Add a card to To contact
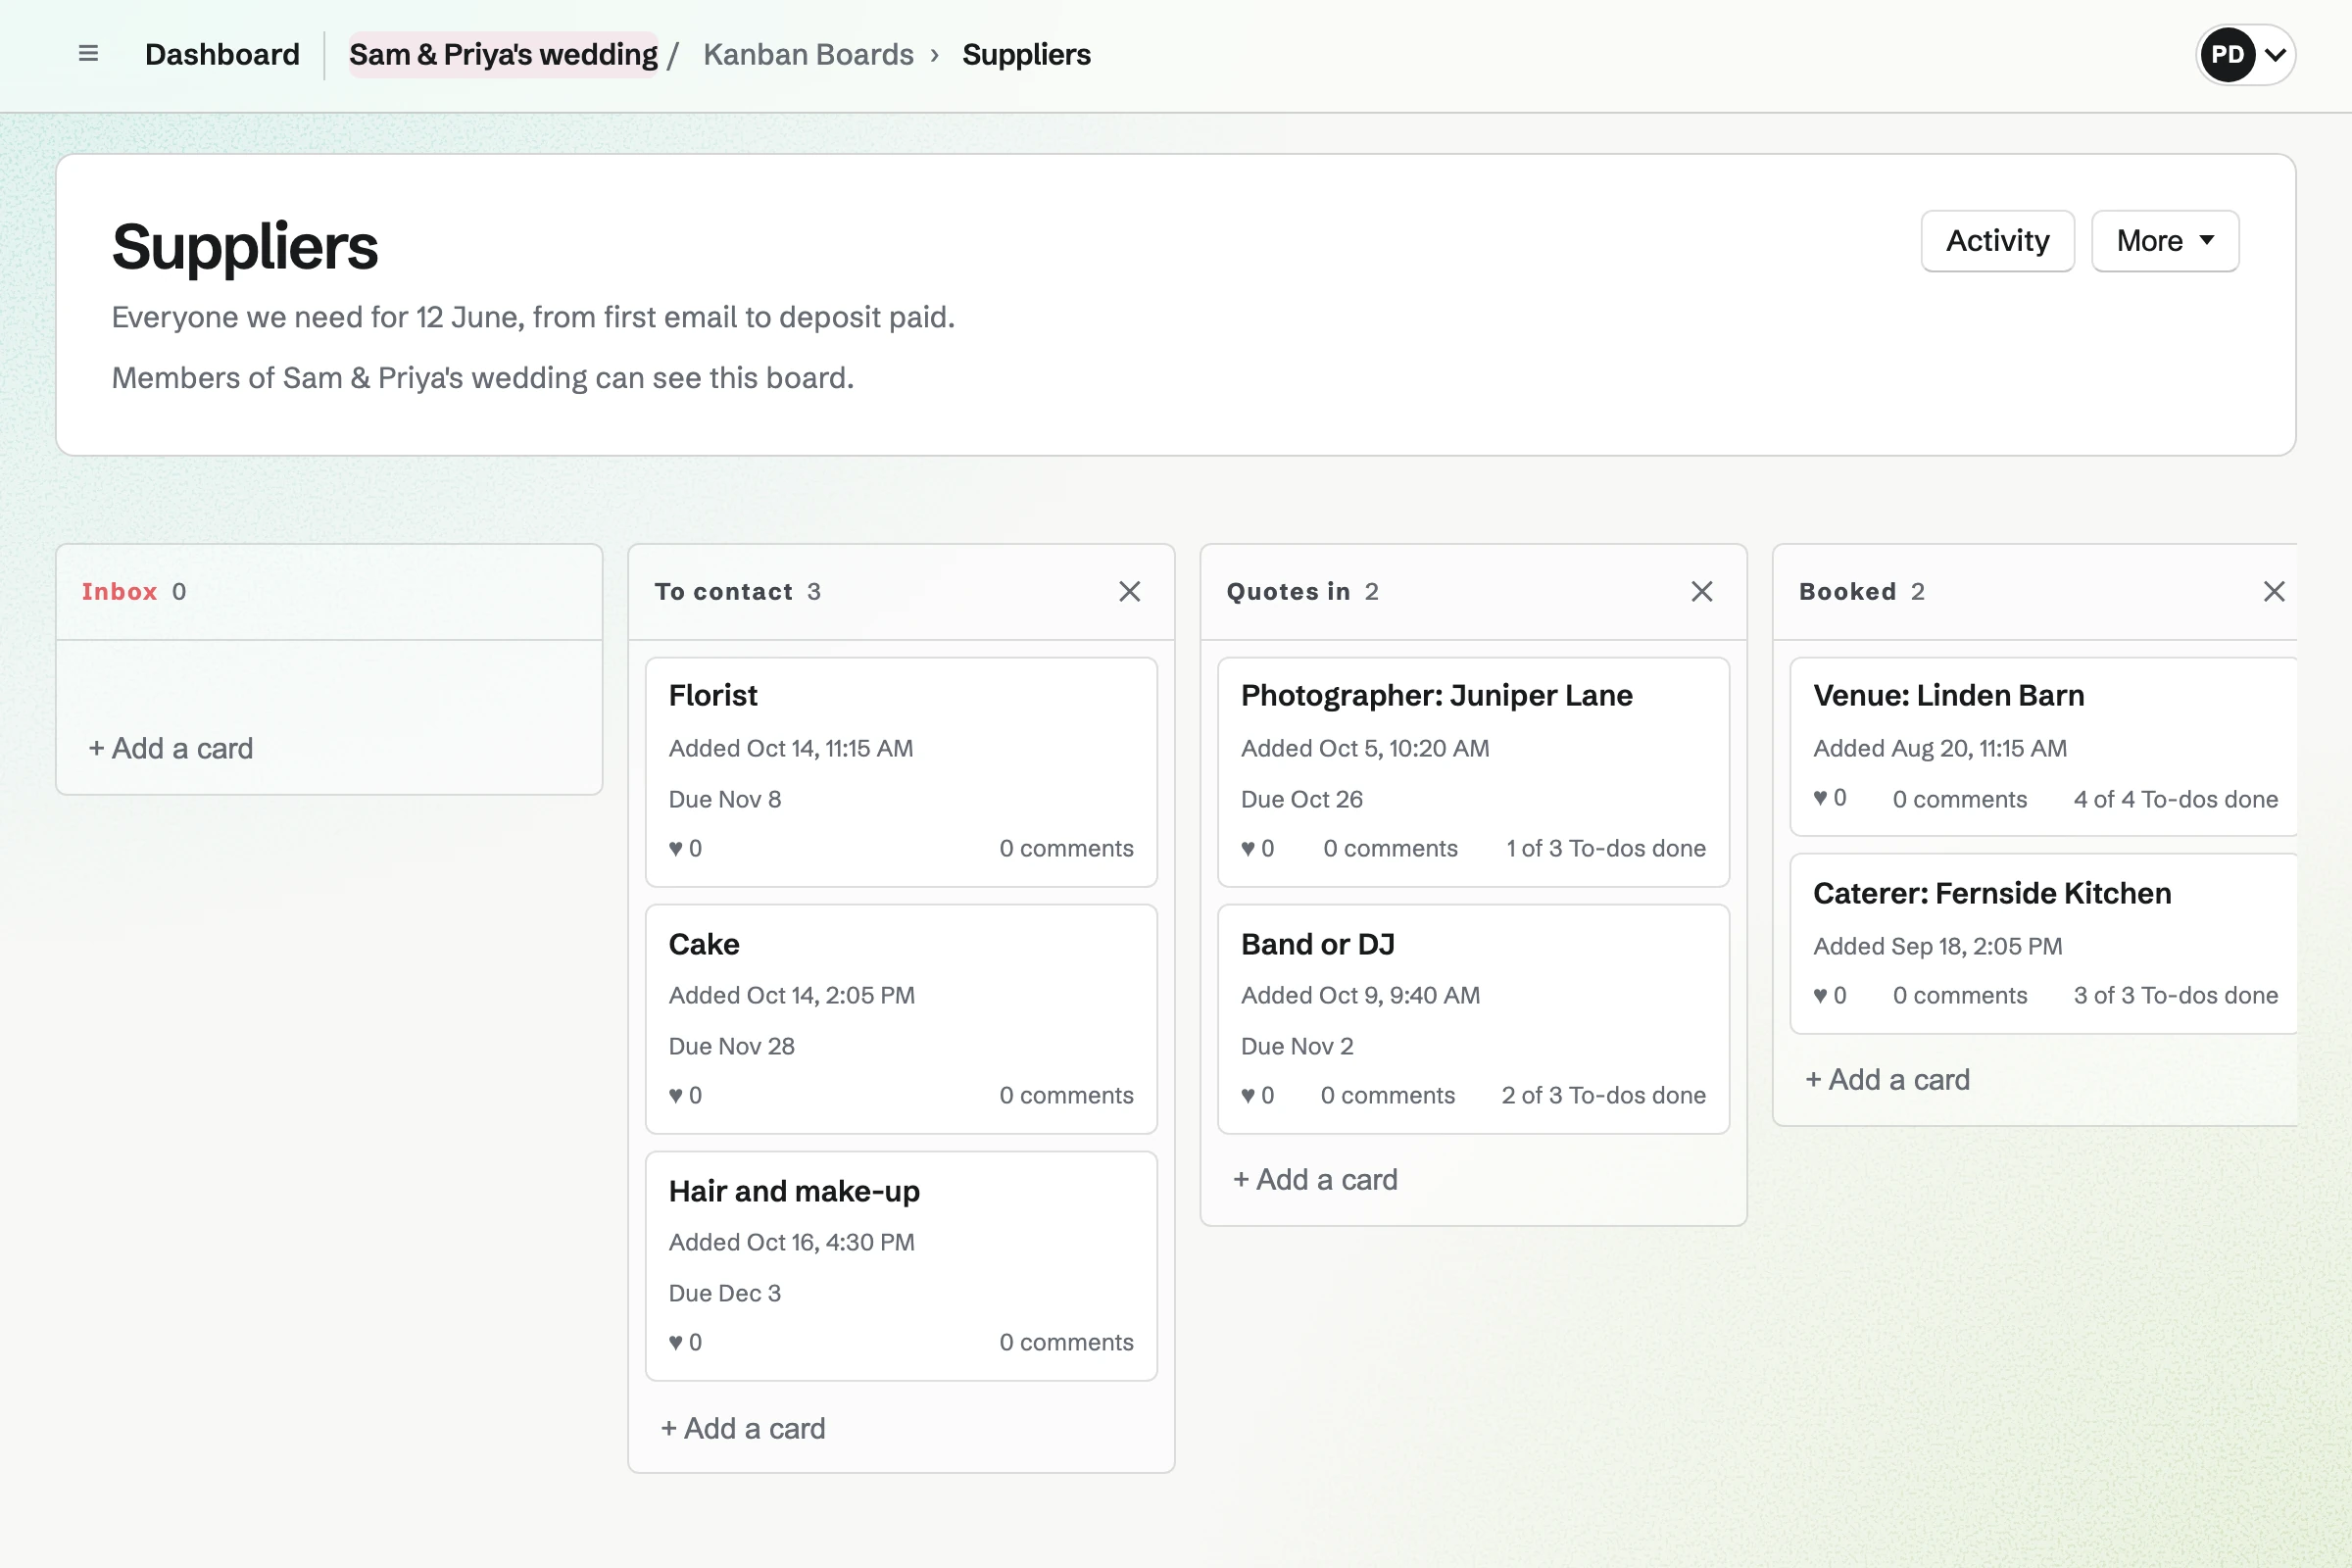This screenshot has width=2352, height=1568. pyautogui.click(x=743, y=1428)
